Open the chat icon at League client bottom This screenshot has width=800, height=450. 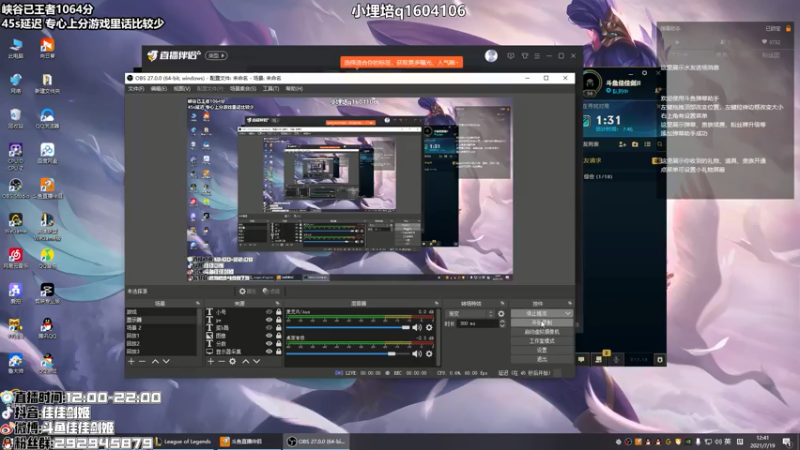(581, 360)
